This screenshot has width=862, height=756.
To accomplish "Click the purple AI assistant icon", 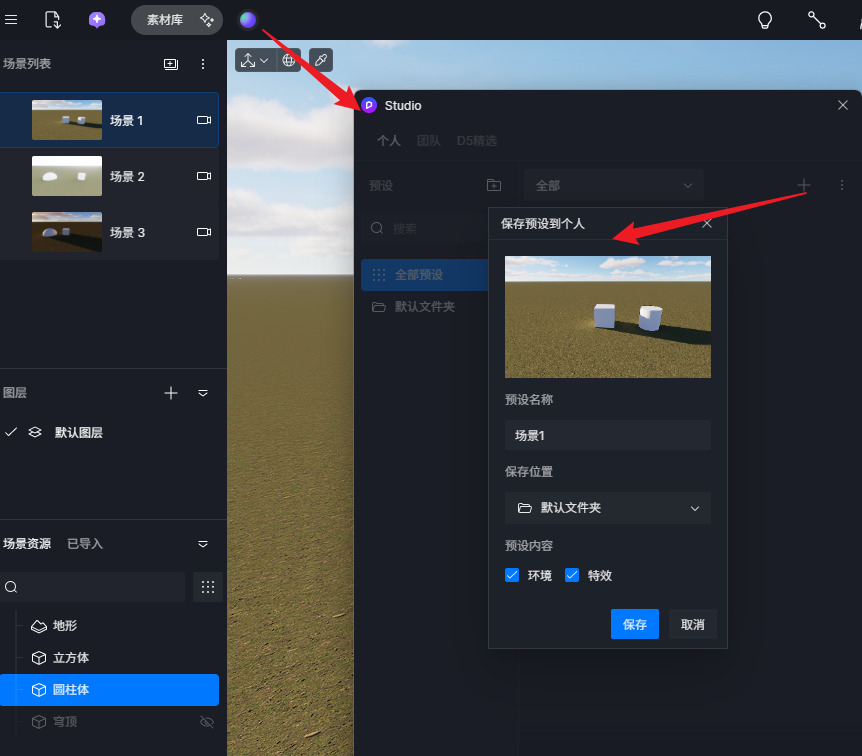I will (x=97, y=19).
